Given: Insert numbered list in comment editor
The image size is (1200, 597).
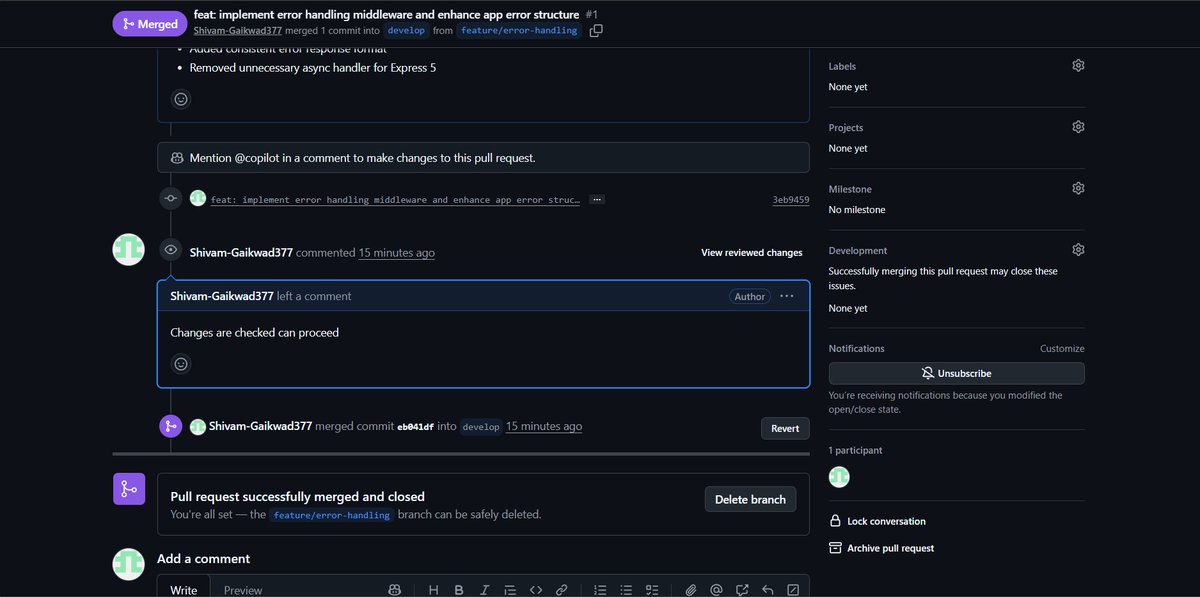Looking at the screenshot, I should (601, 590).
